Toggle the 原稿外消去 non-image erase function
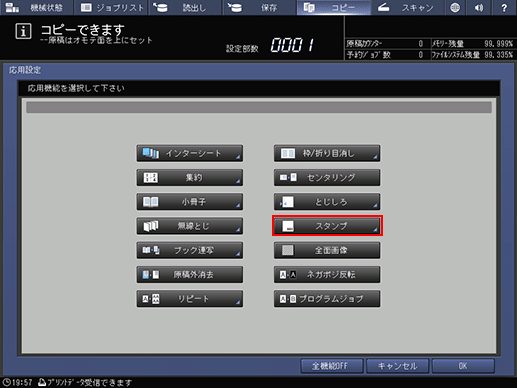The height and width of the screenshot is (388, 517). pos(189,274)
